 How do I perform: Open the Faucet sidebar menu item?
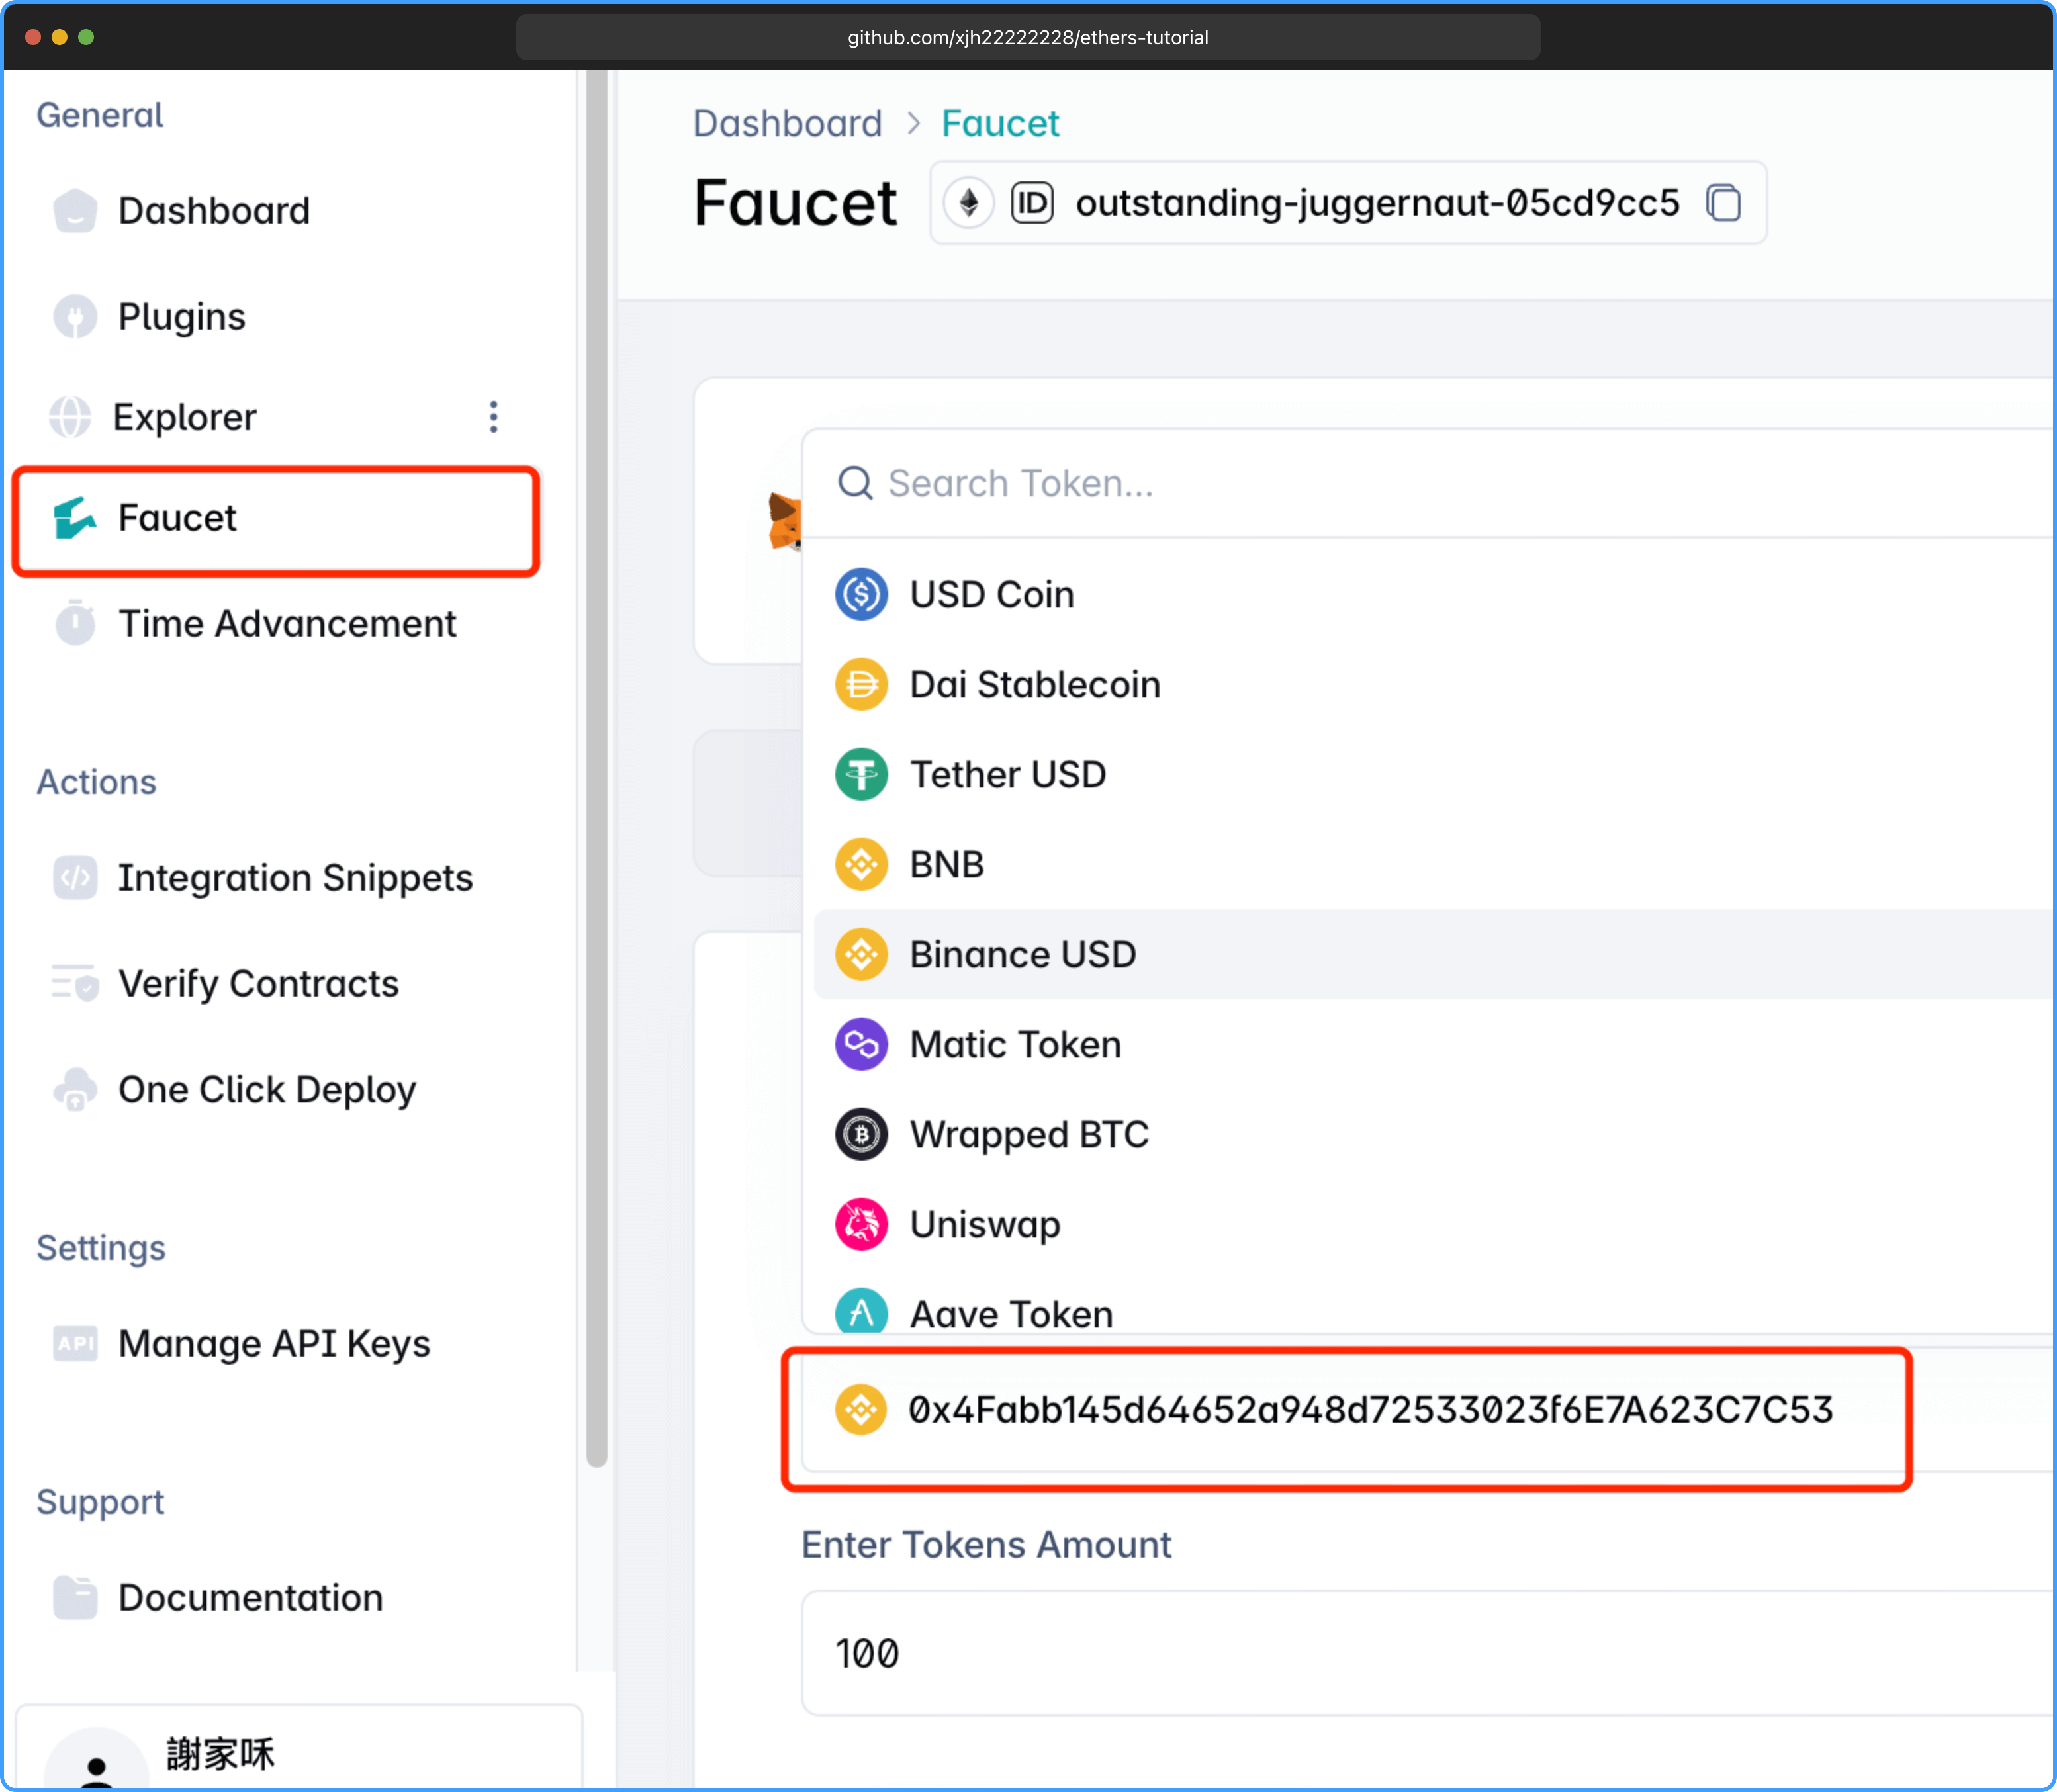[x=276, y=519]
